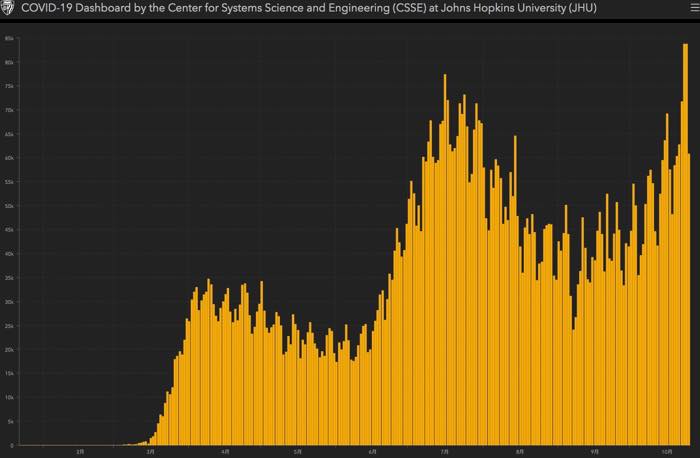The image size is (700, 458).
Task: Click the 5月 label on the x-axis
Action: pyautogui.click(x=298, y=452)
